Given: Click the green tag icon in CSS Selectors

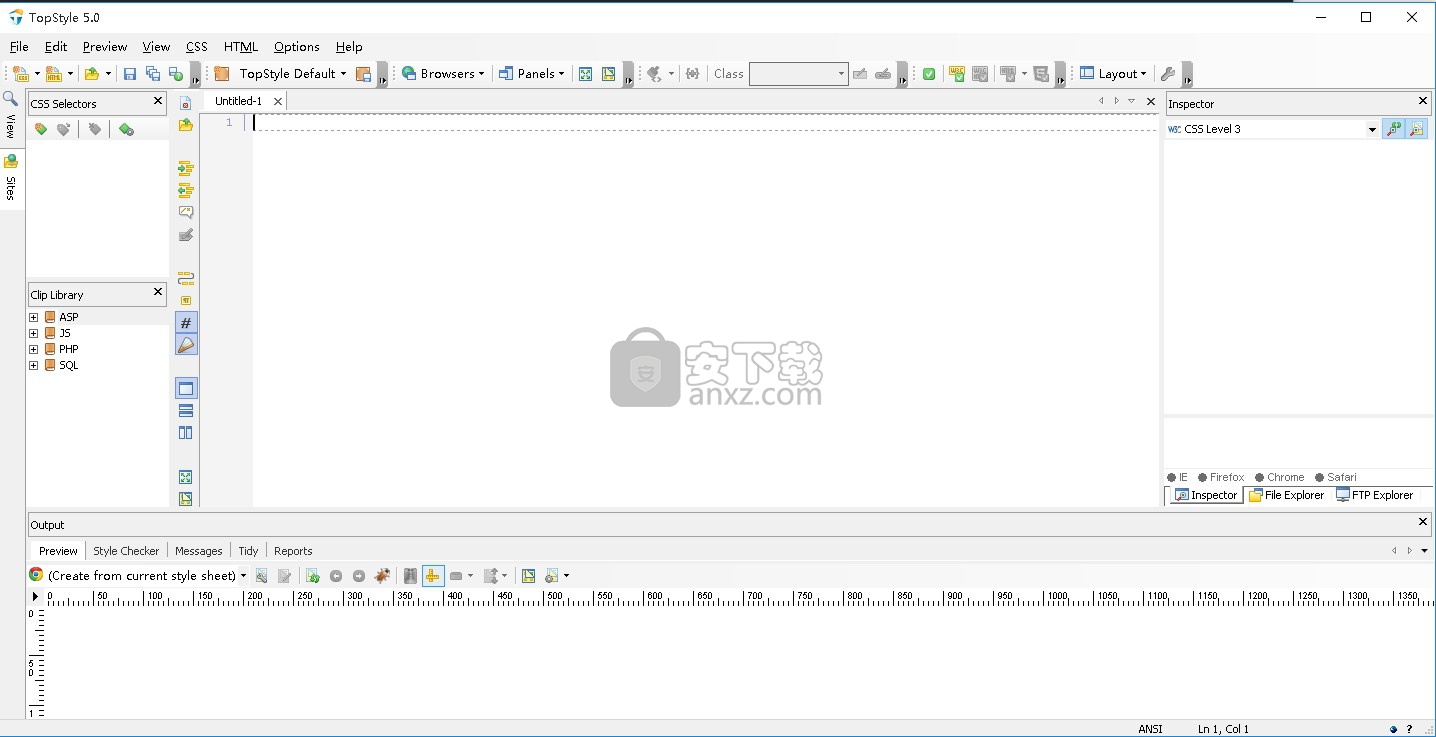Looking at the screenshot, I should tap(126, 129).
